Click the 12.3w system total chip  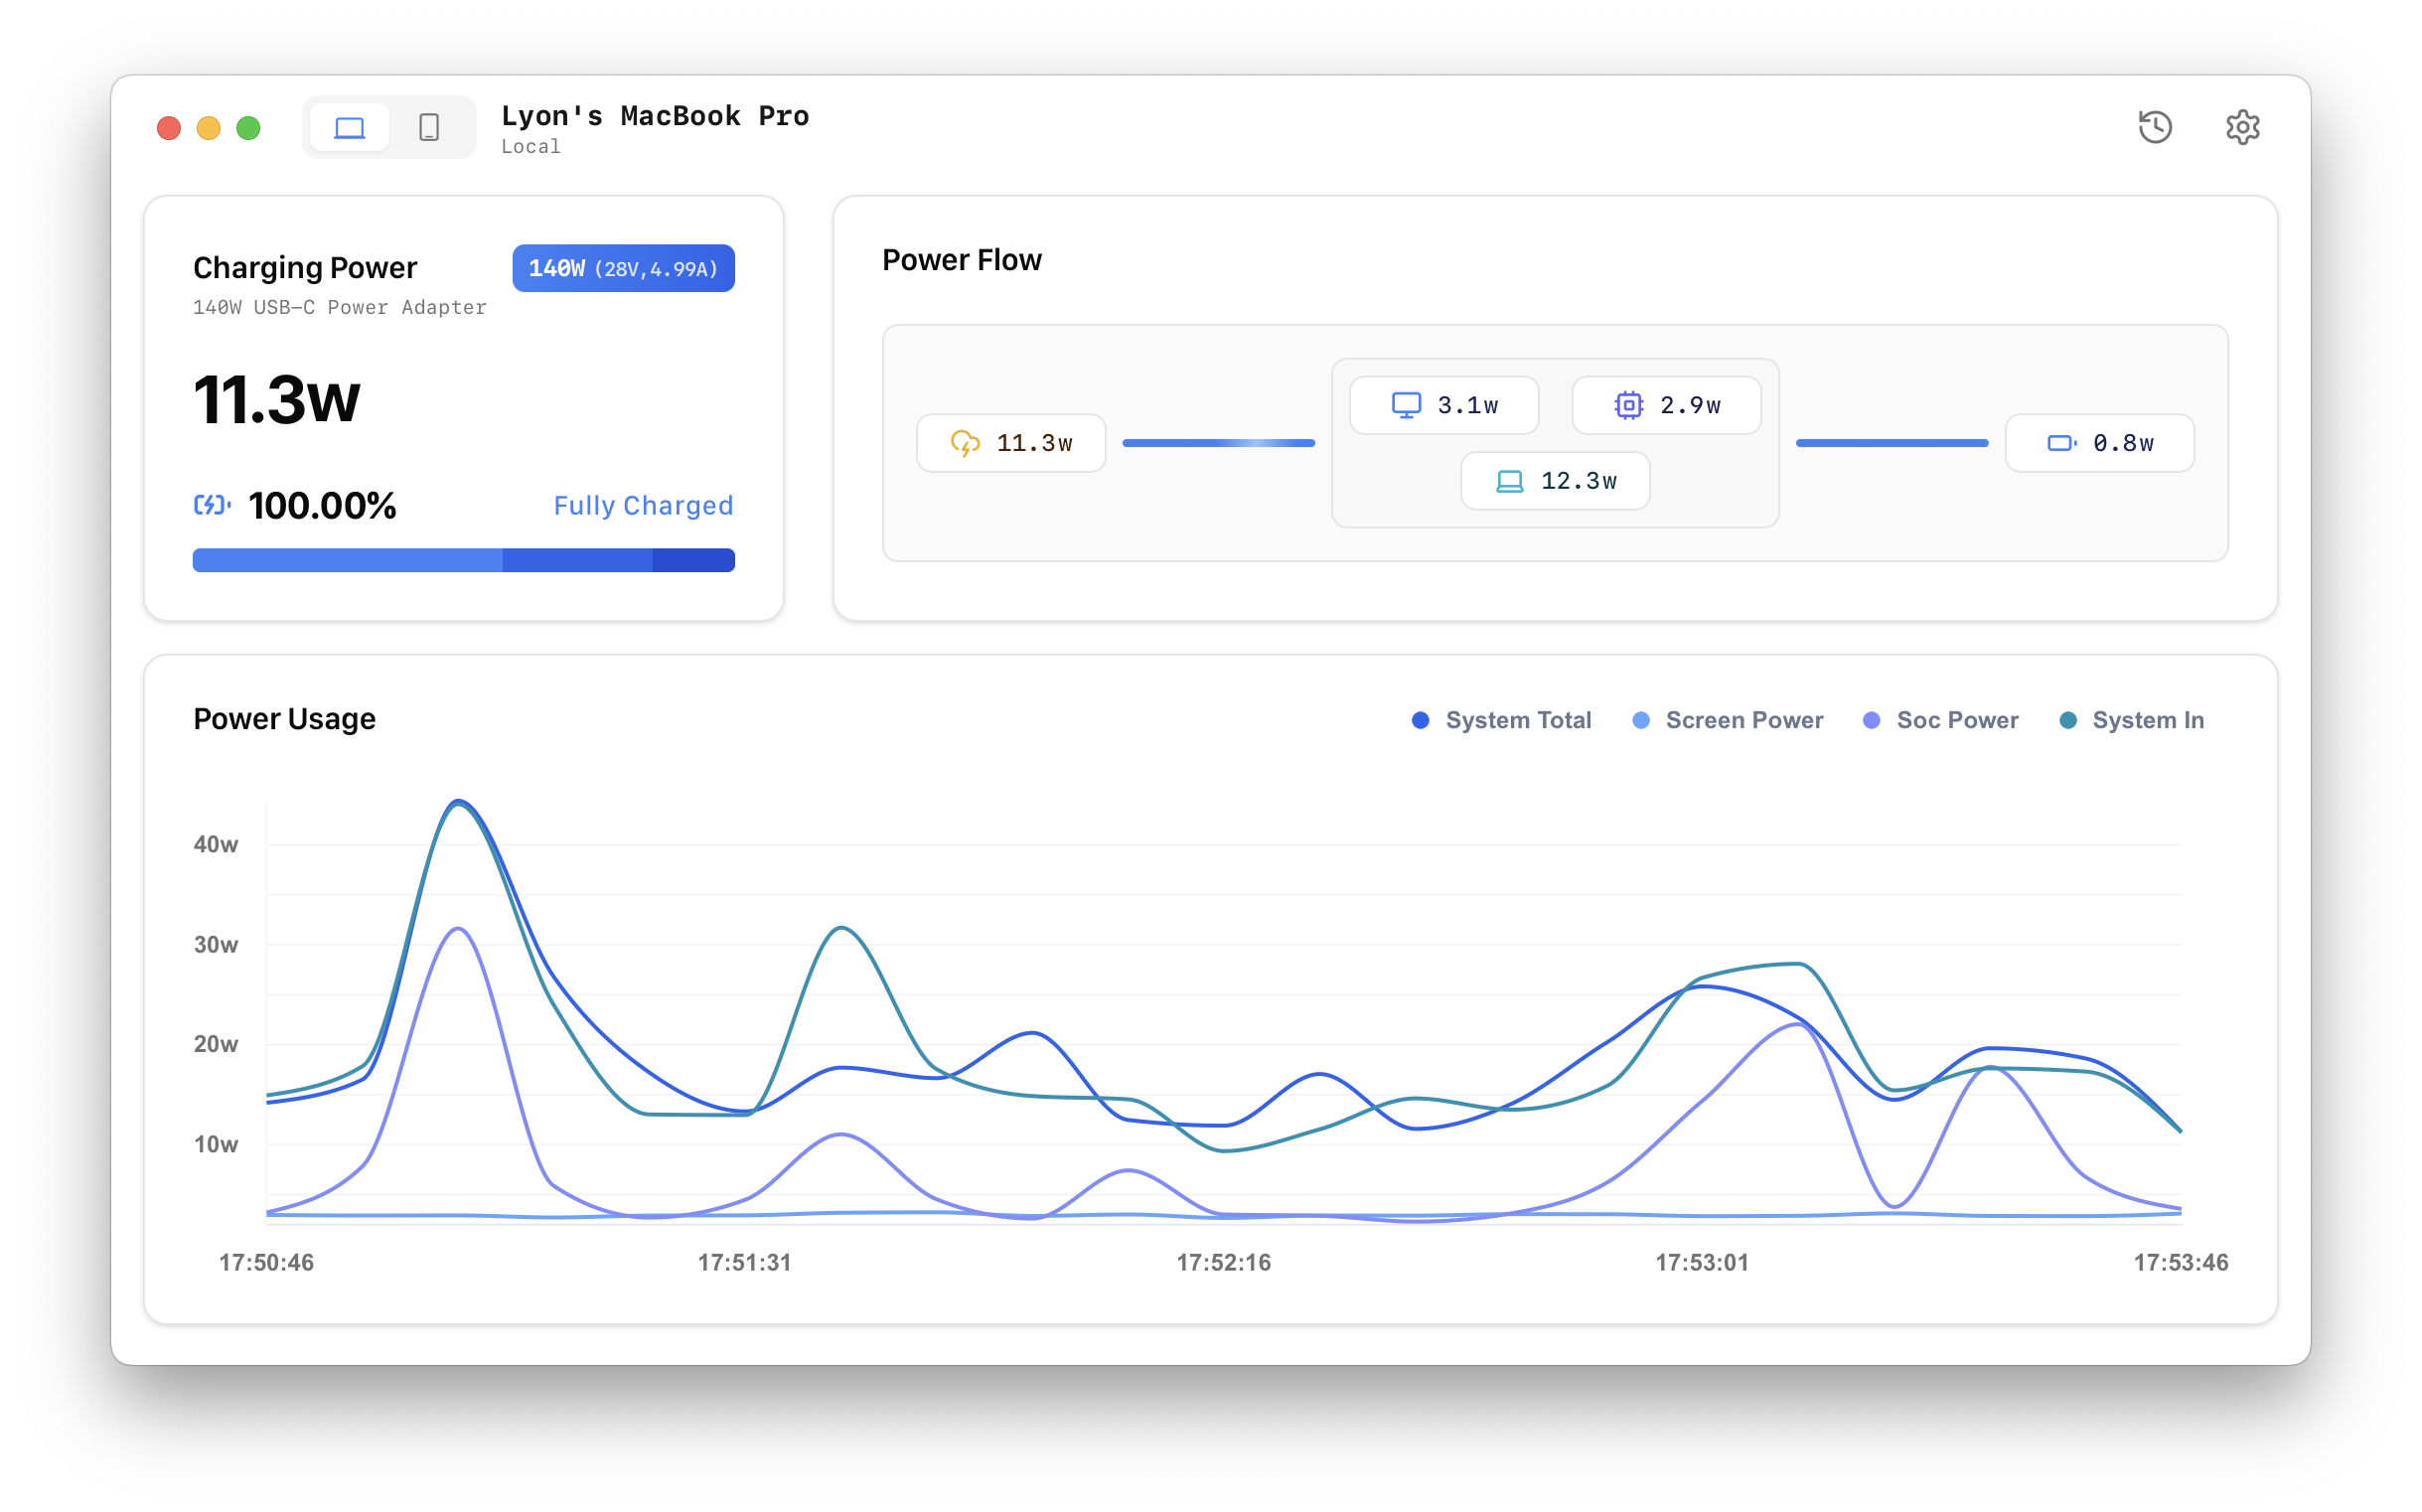(1555, 481)
